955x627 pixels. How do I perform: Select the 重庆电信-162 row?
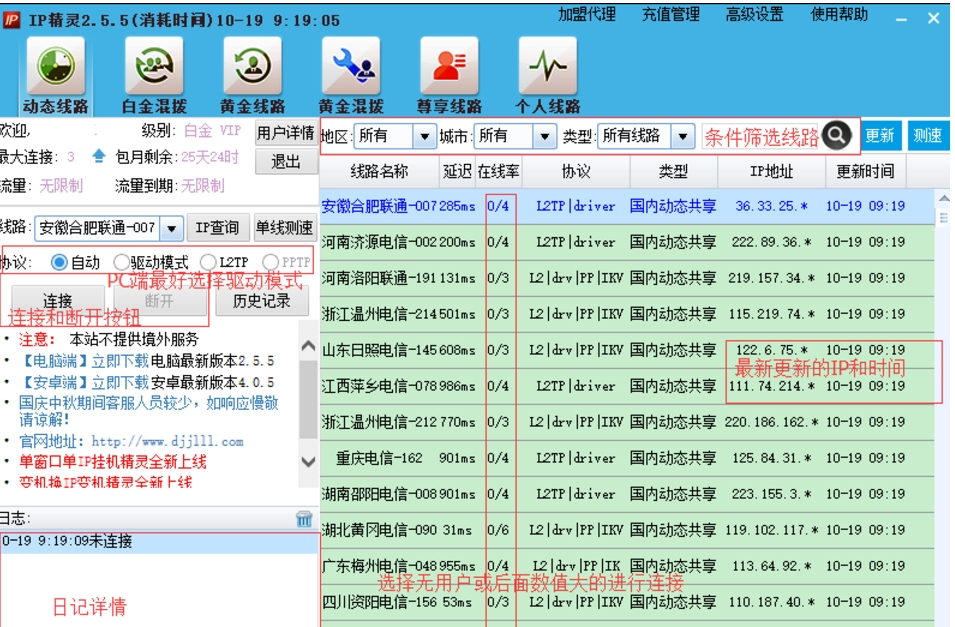click(x=627, y=458)
